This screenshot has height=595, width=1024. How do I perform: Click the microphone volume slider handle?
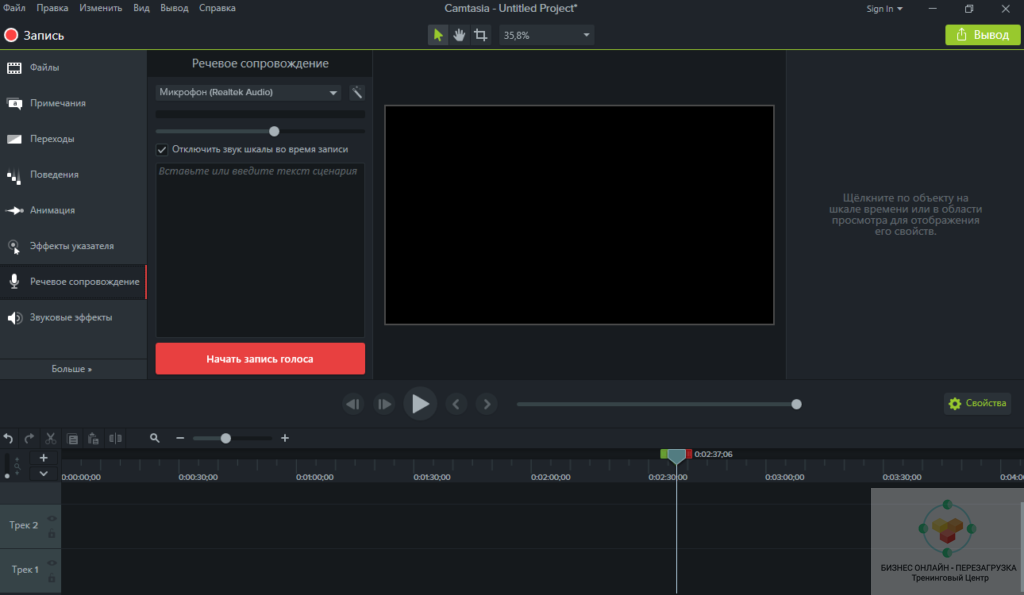pyautogui.click(x=274, y=131)
